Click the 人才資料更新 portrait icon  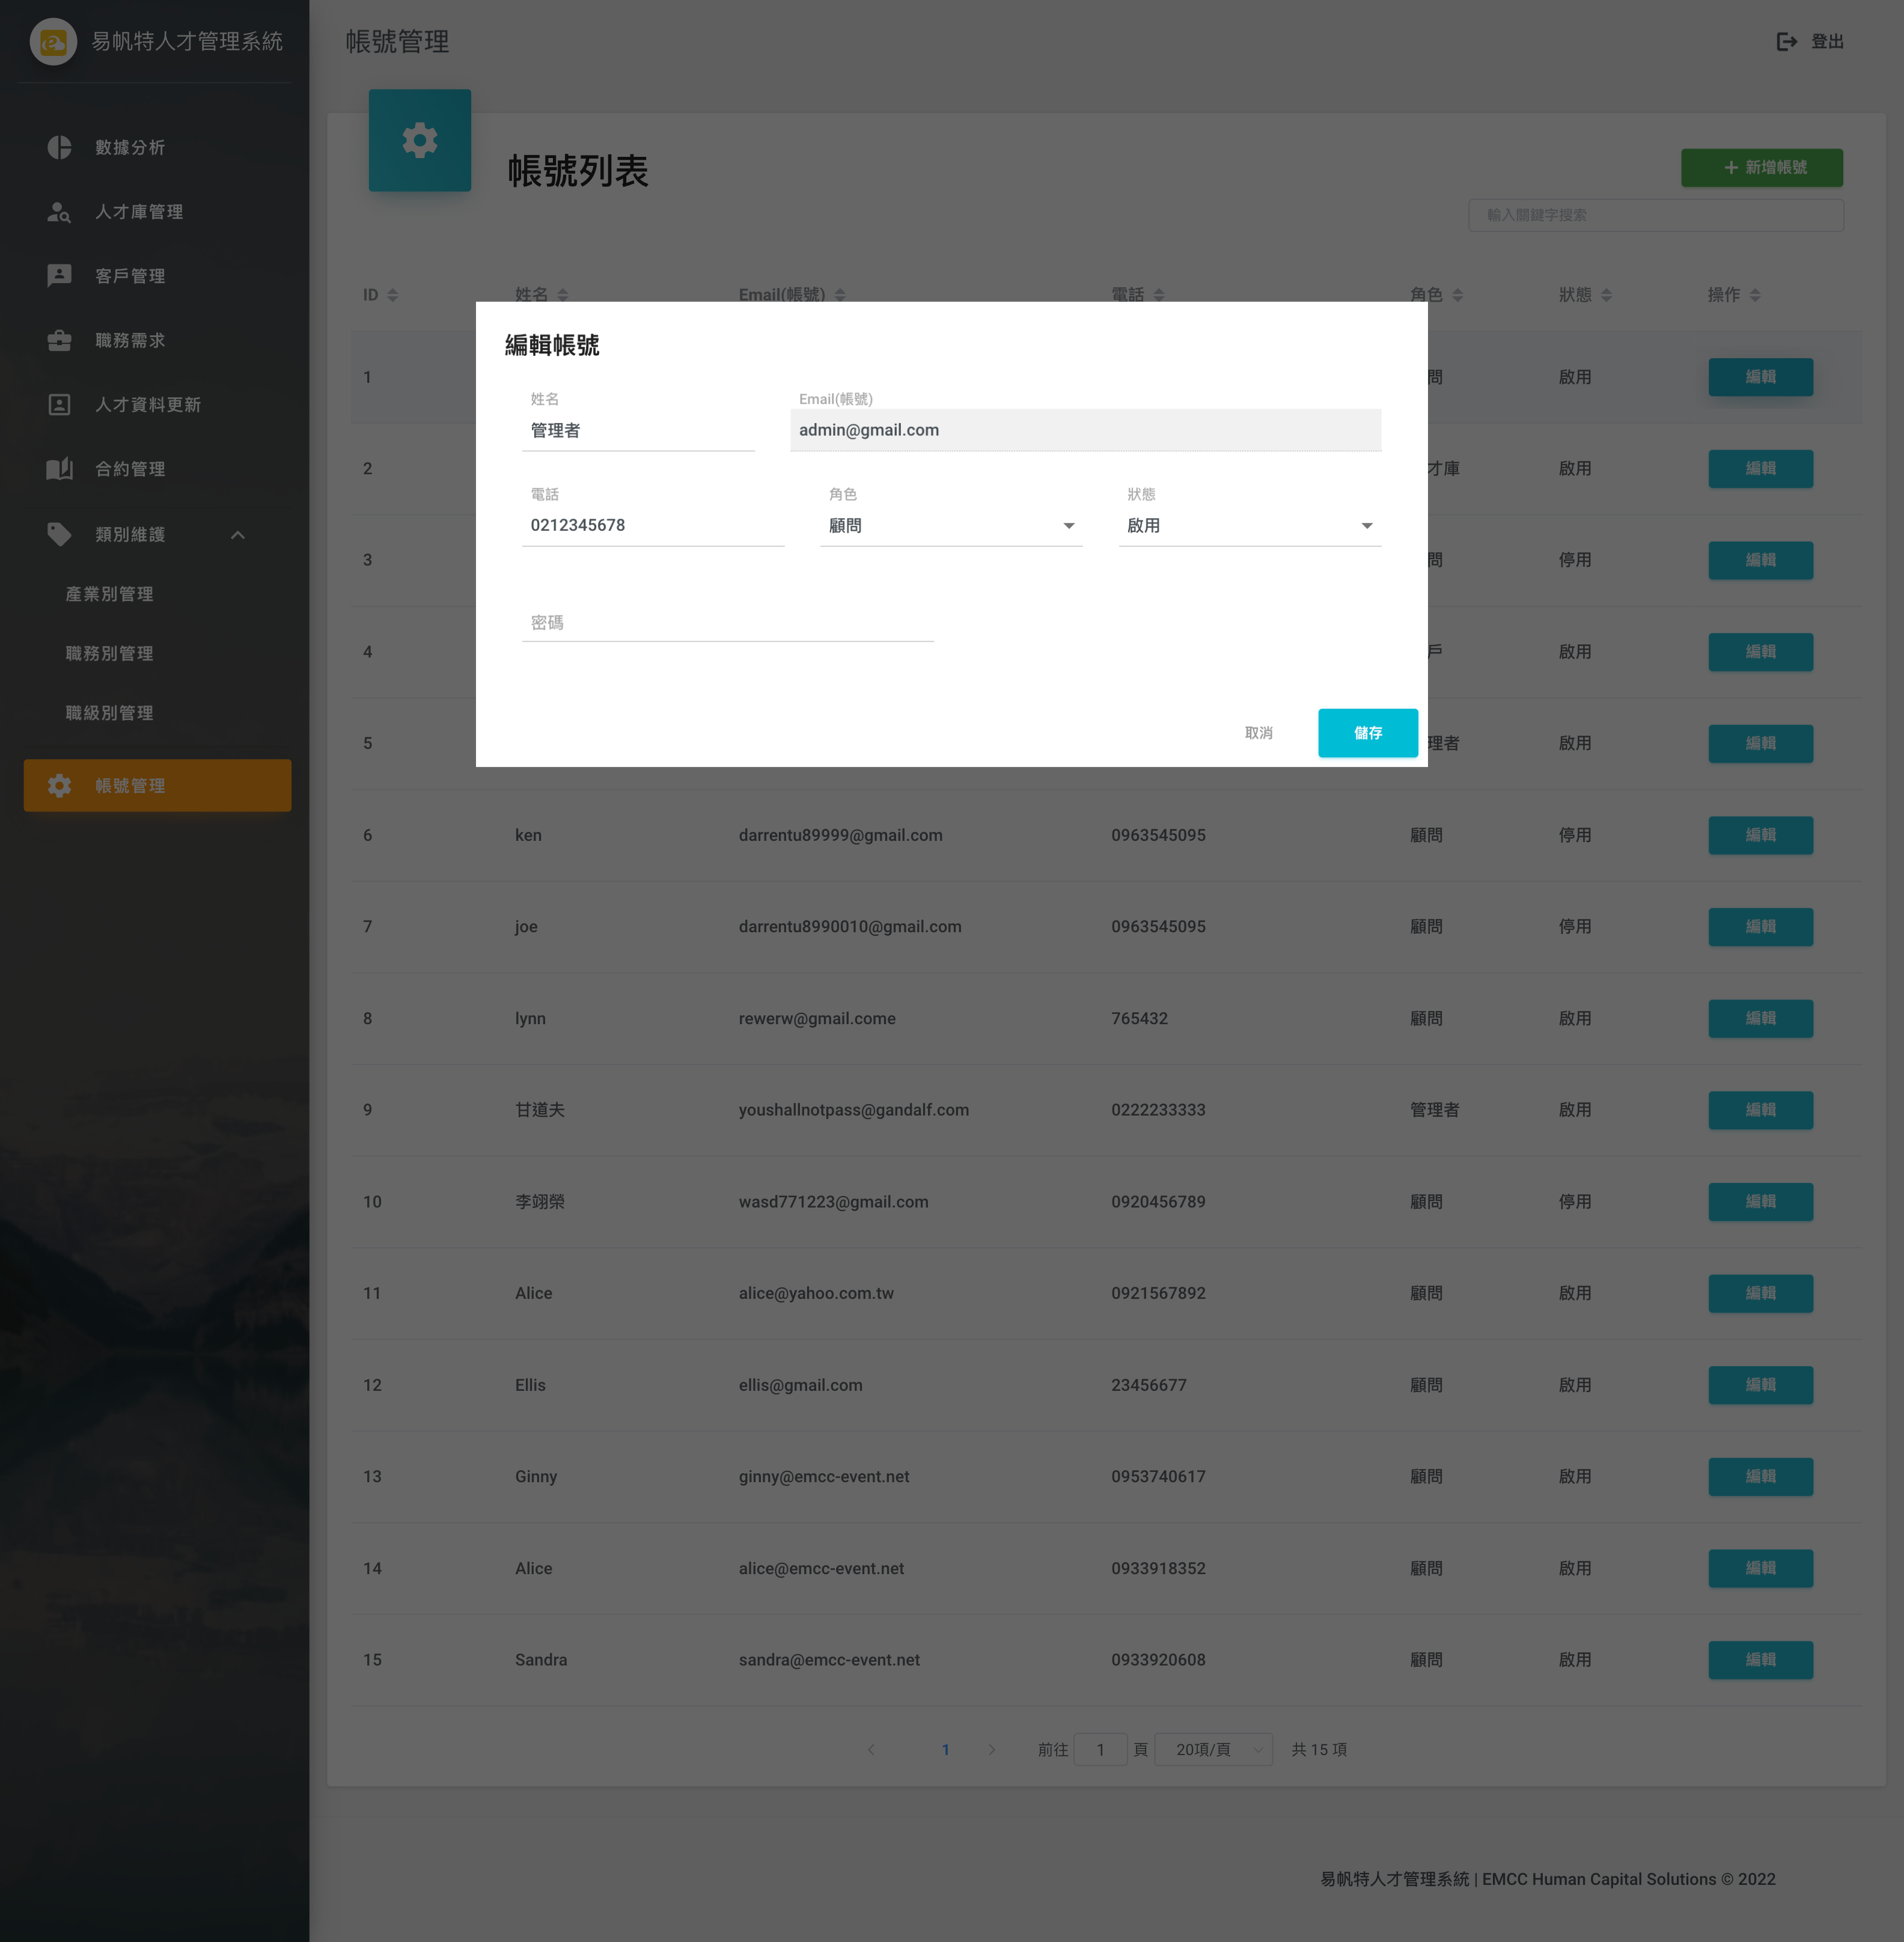click(59, 405)
